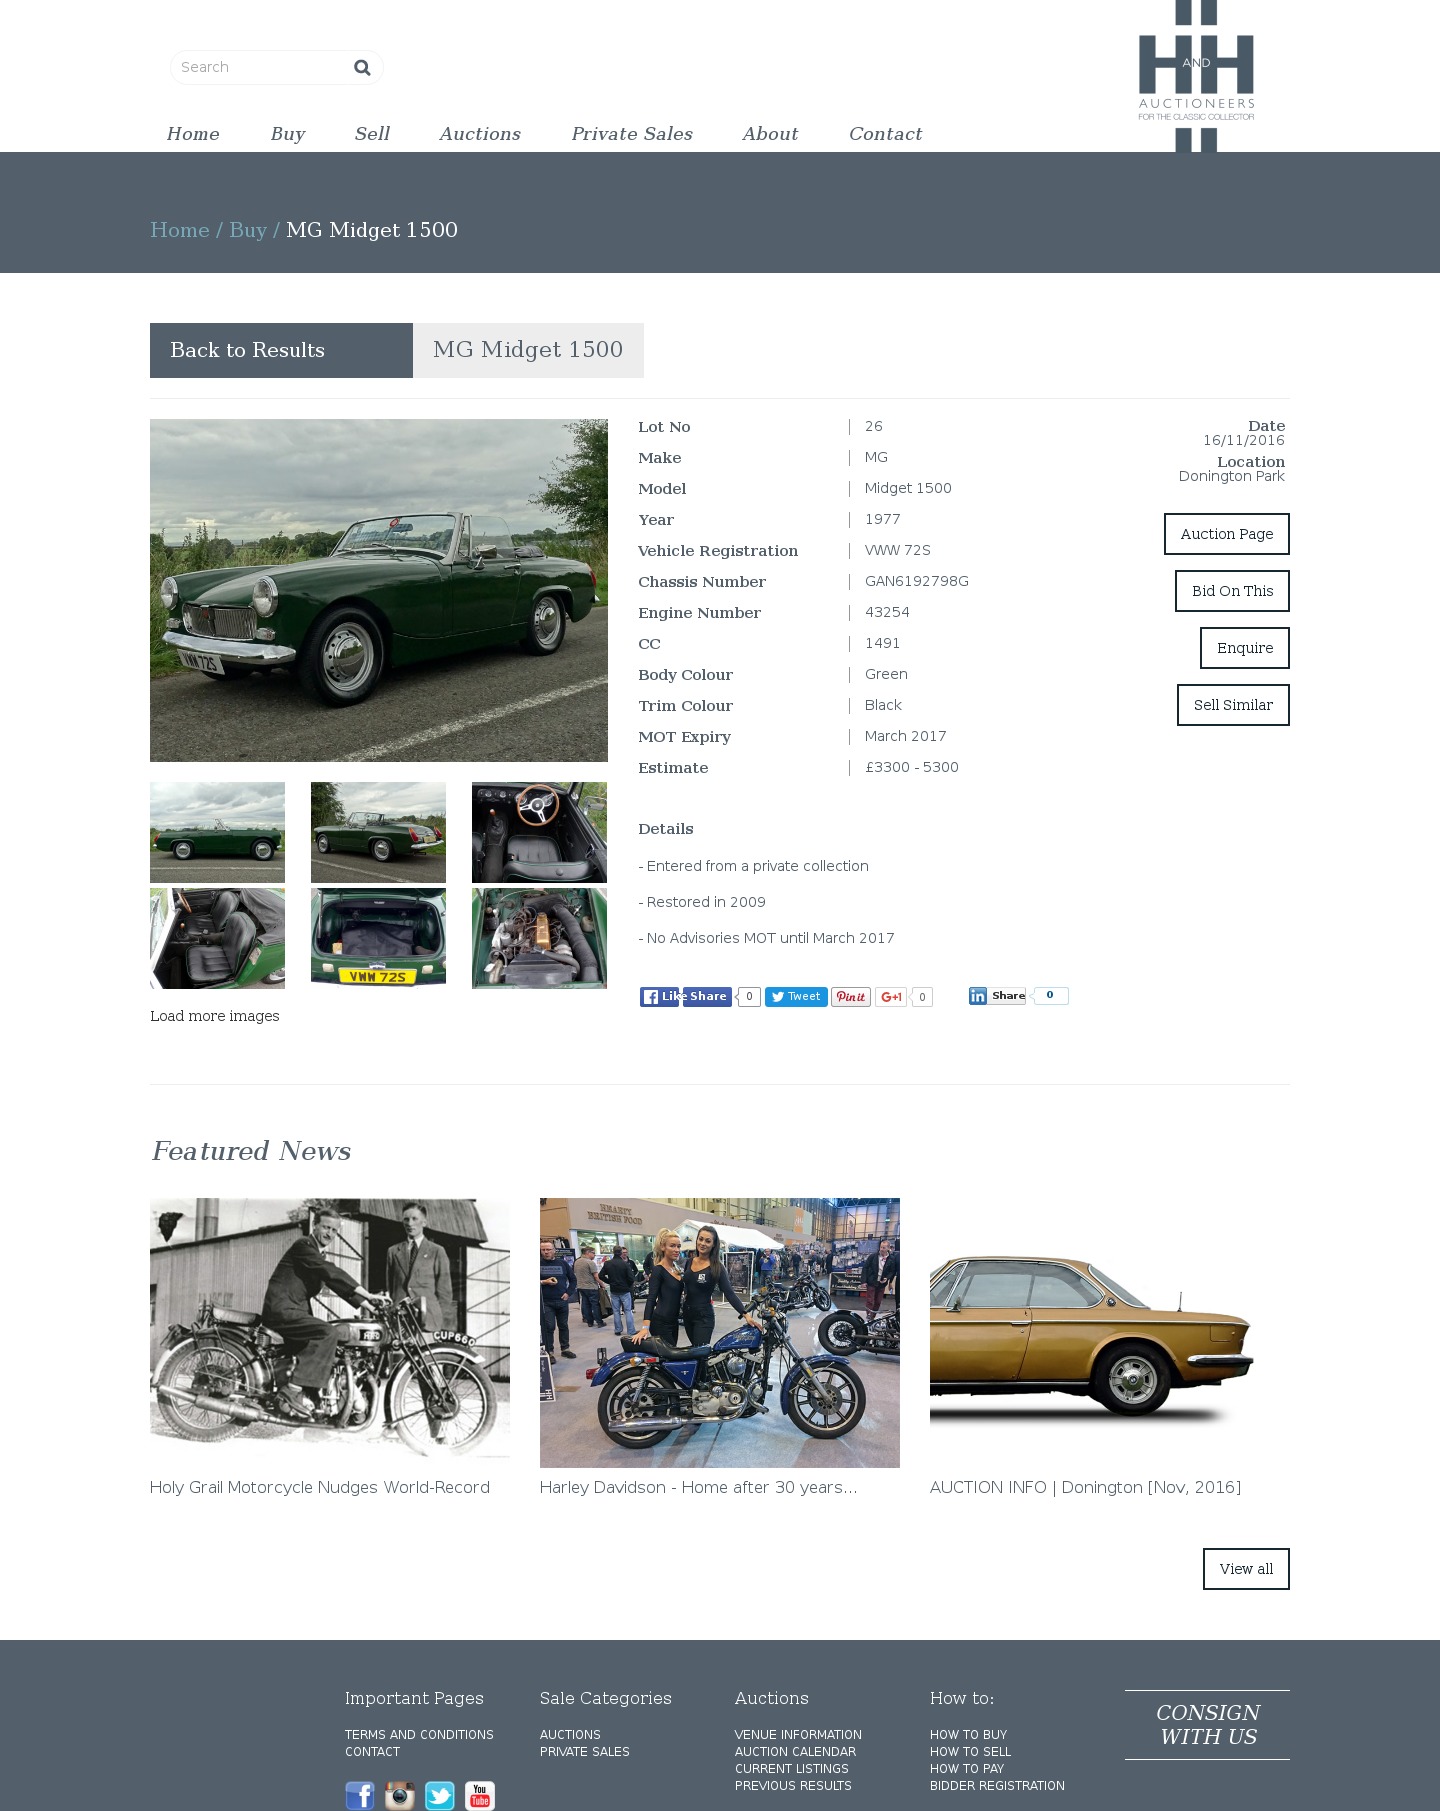This screenshot has height=1811, width=1440.
Task: Go Back to Results
Action: point(281,350)
